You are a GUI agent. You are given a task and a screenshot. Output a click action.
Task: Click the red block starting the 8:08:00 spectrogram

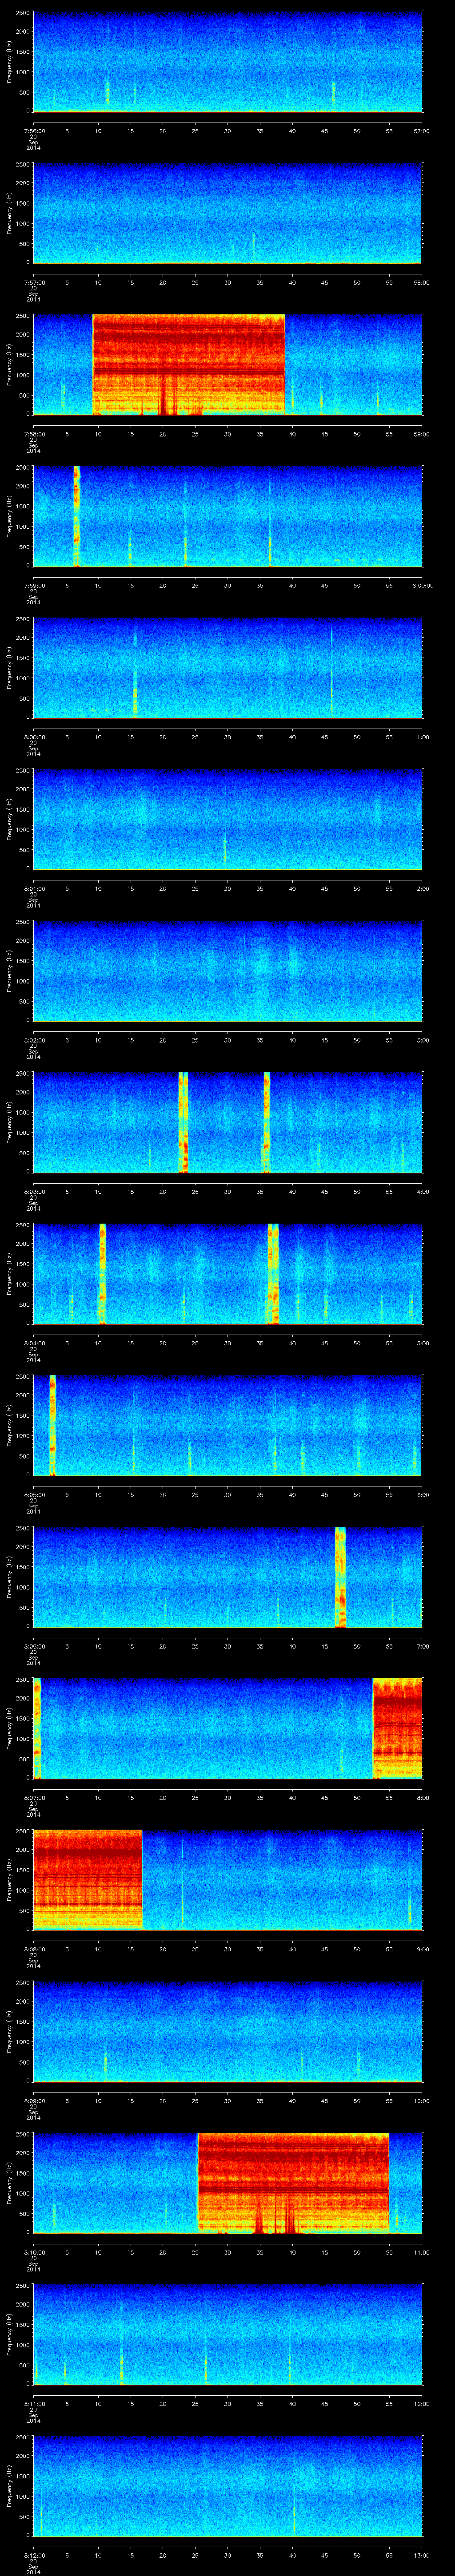[87, 1880]
